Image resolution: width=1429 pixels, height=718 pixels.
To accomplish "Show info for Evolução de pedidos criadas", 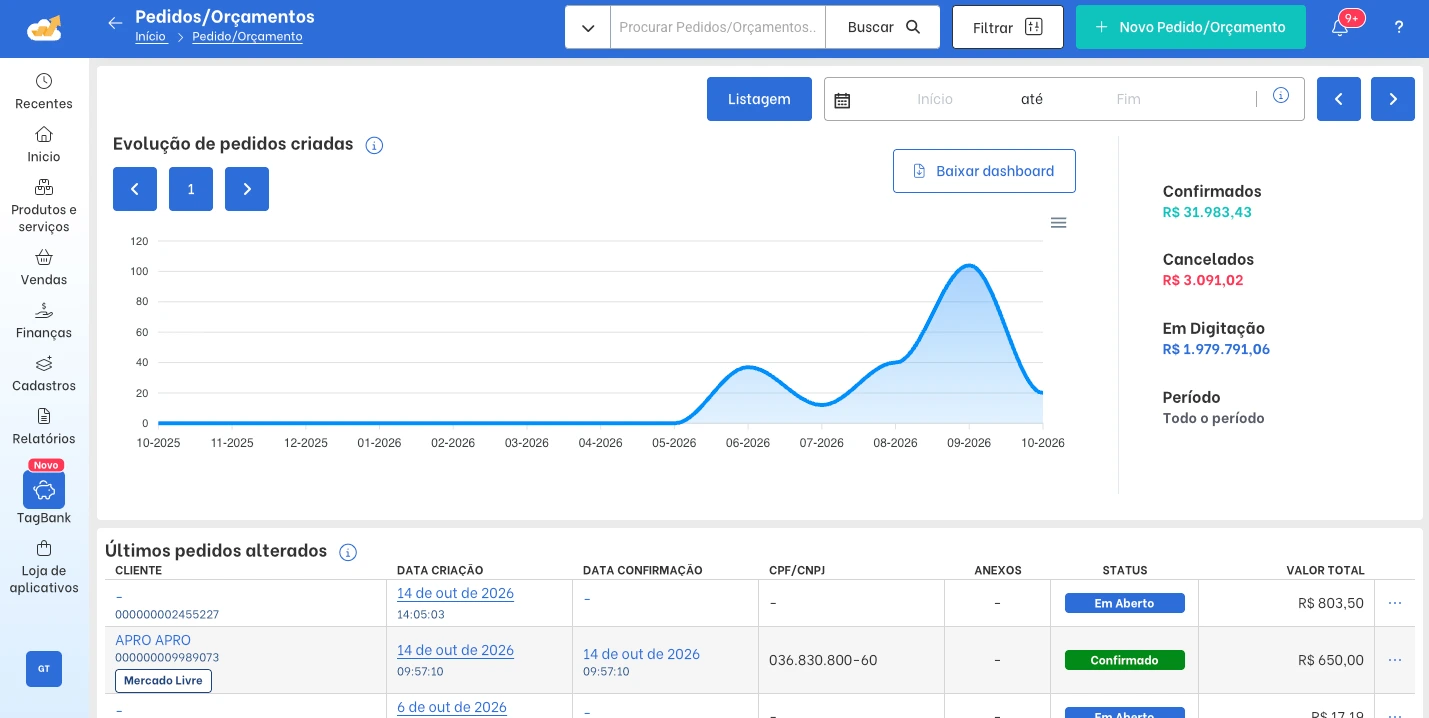I will (x=374, y=145).
